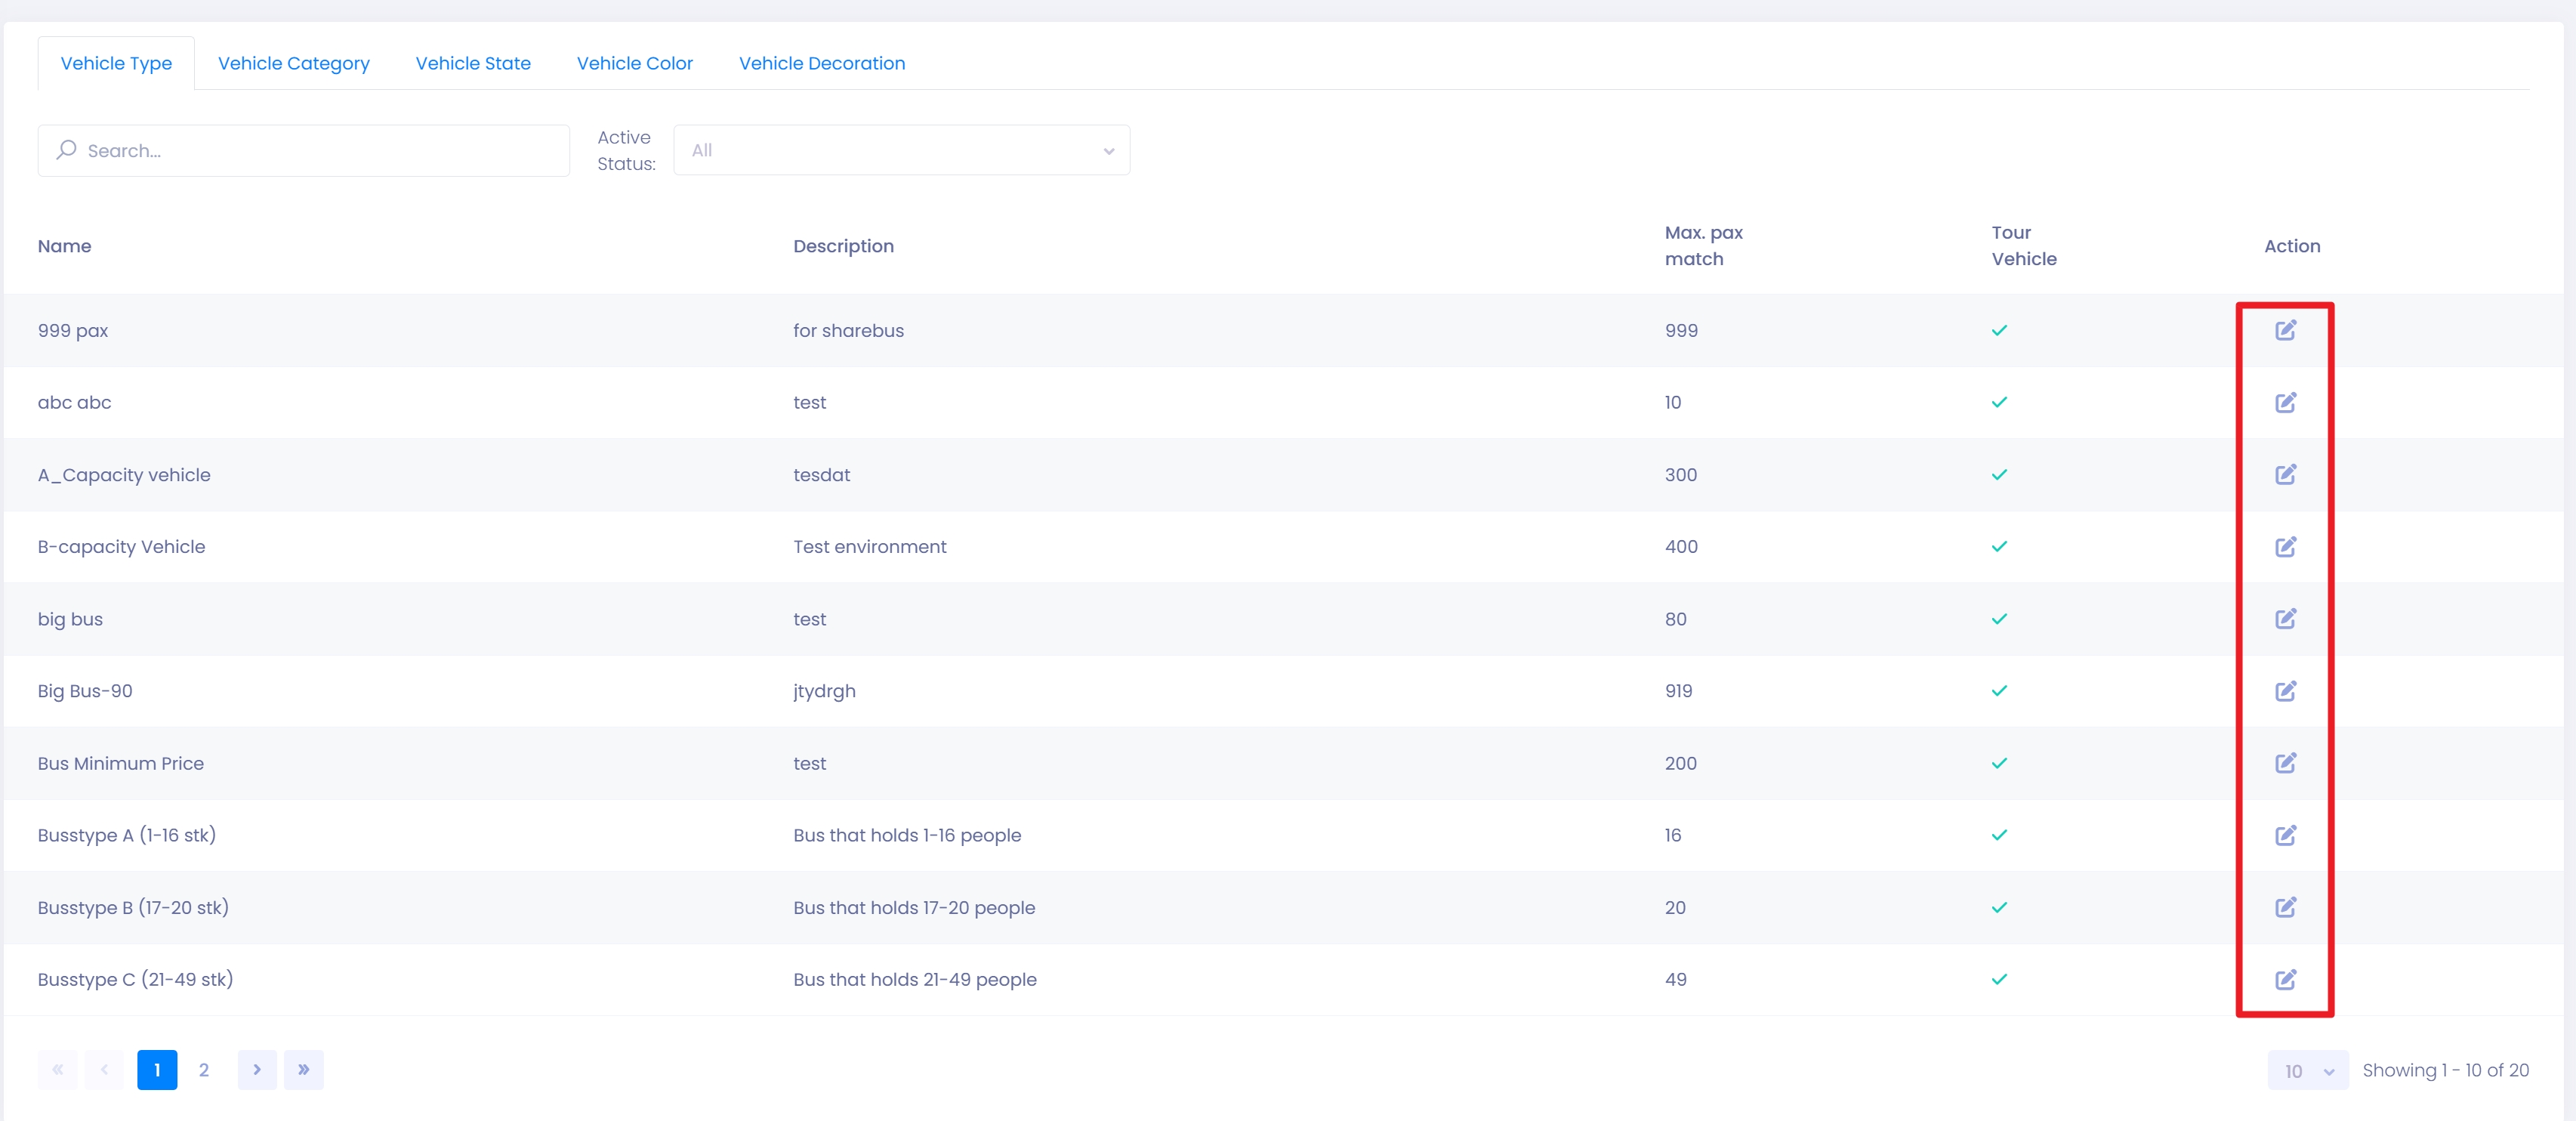Click the 'Bus that holds 17-20 people' text

click(914, 907)
